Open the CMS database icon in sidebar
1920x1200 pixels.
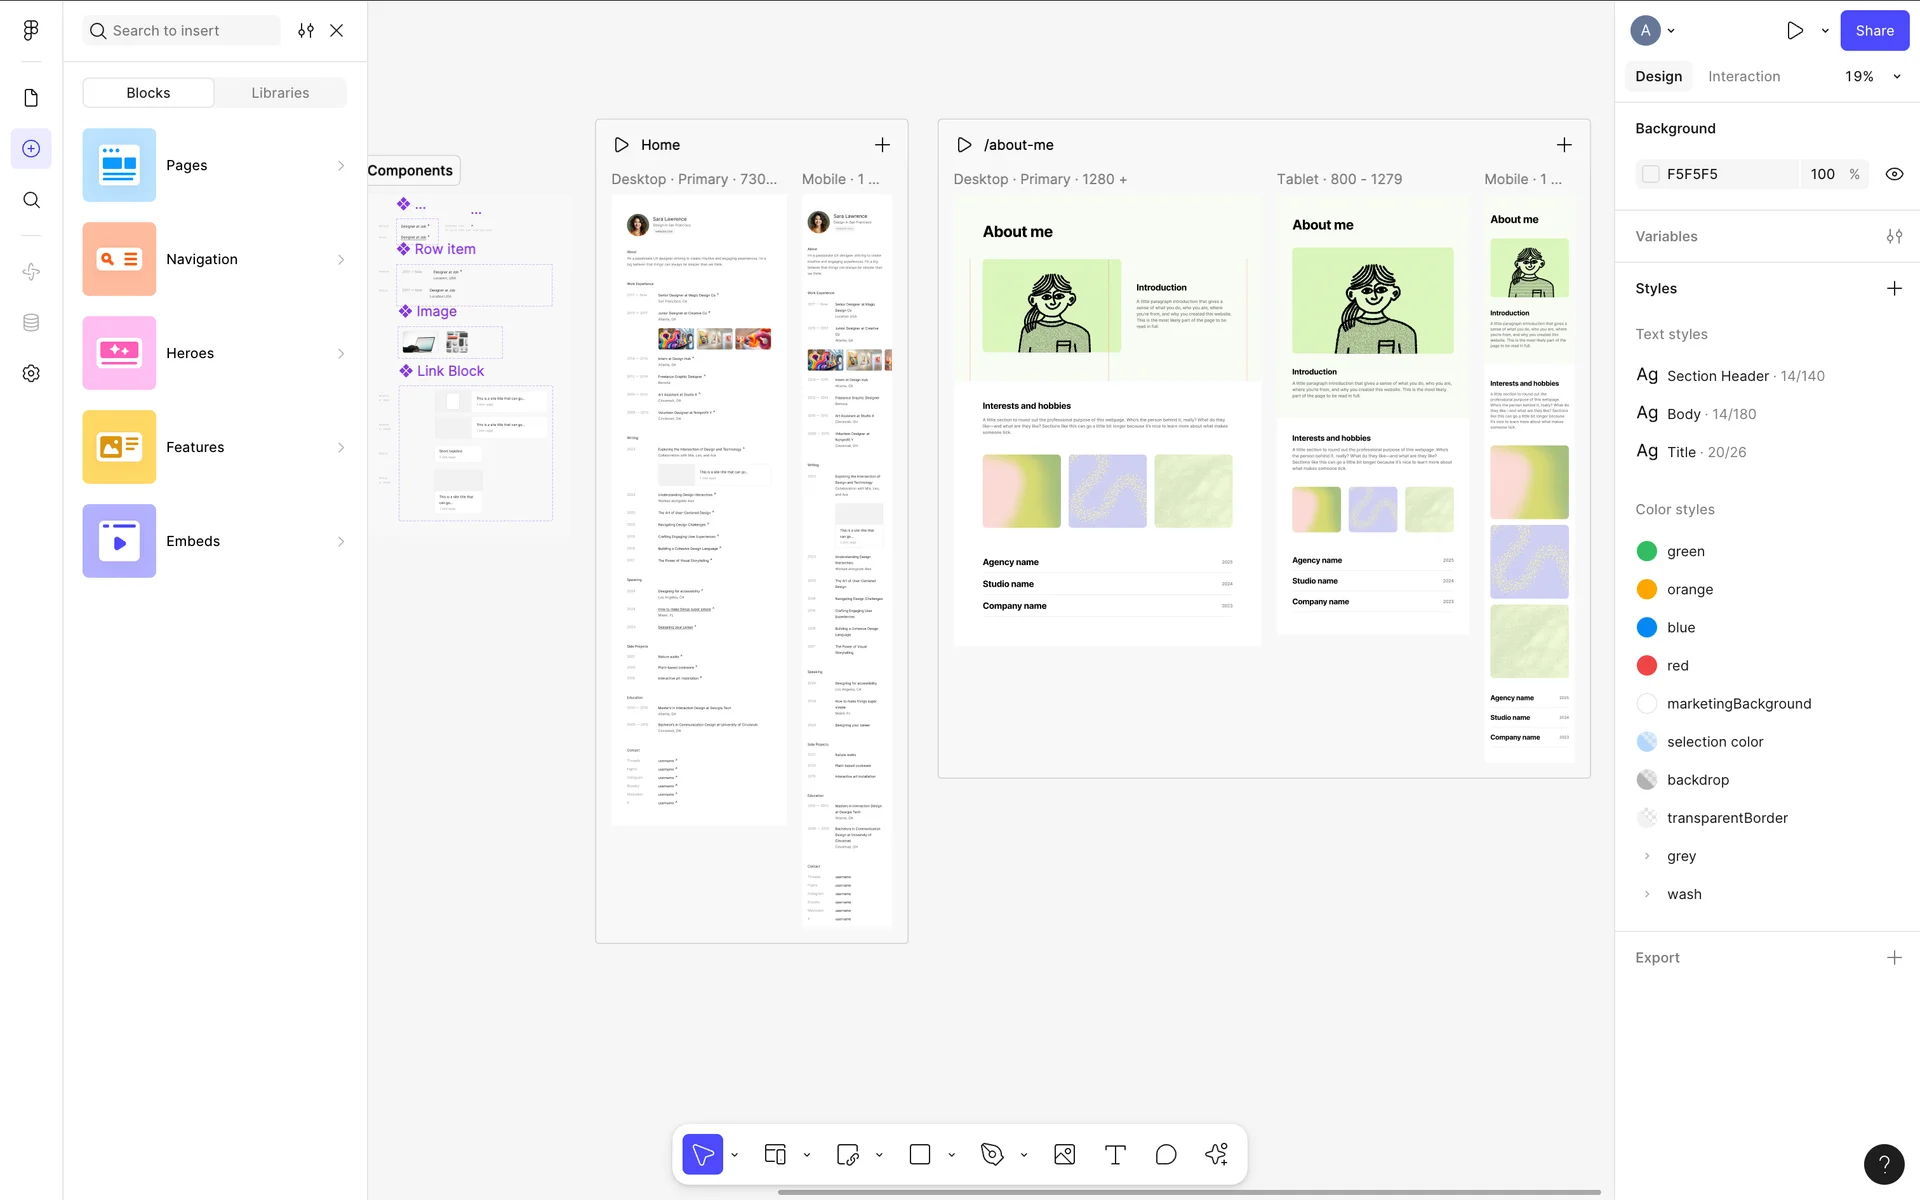[31, 322]
